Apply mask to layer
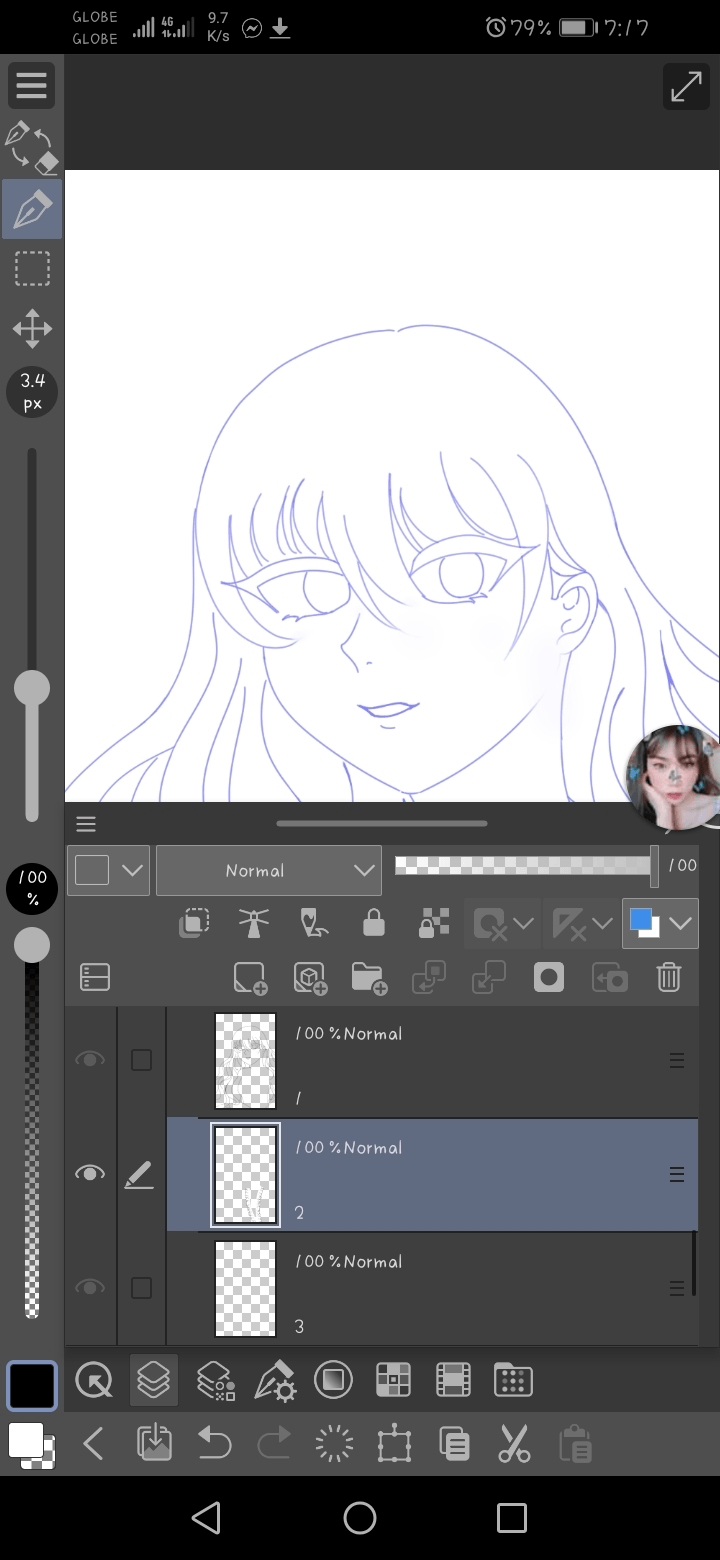This screenshot has width=720, height=1560. point(609,978)
